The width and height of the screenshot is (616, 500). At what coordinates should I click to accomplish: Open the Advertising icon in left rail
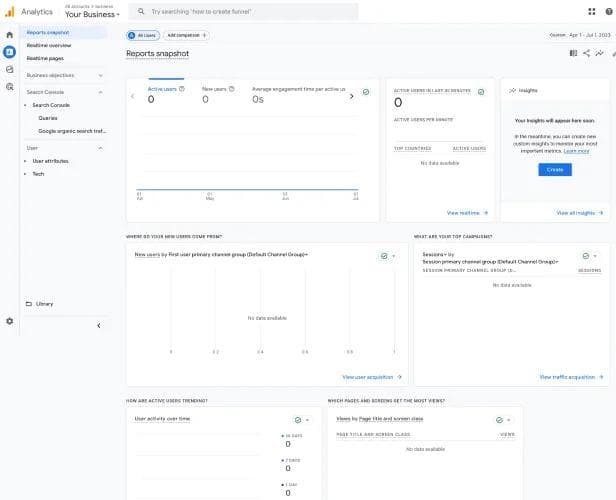9,87
